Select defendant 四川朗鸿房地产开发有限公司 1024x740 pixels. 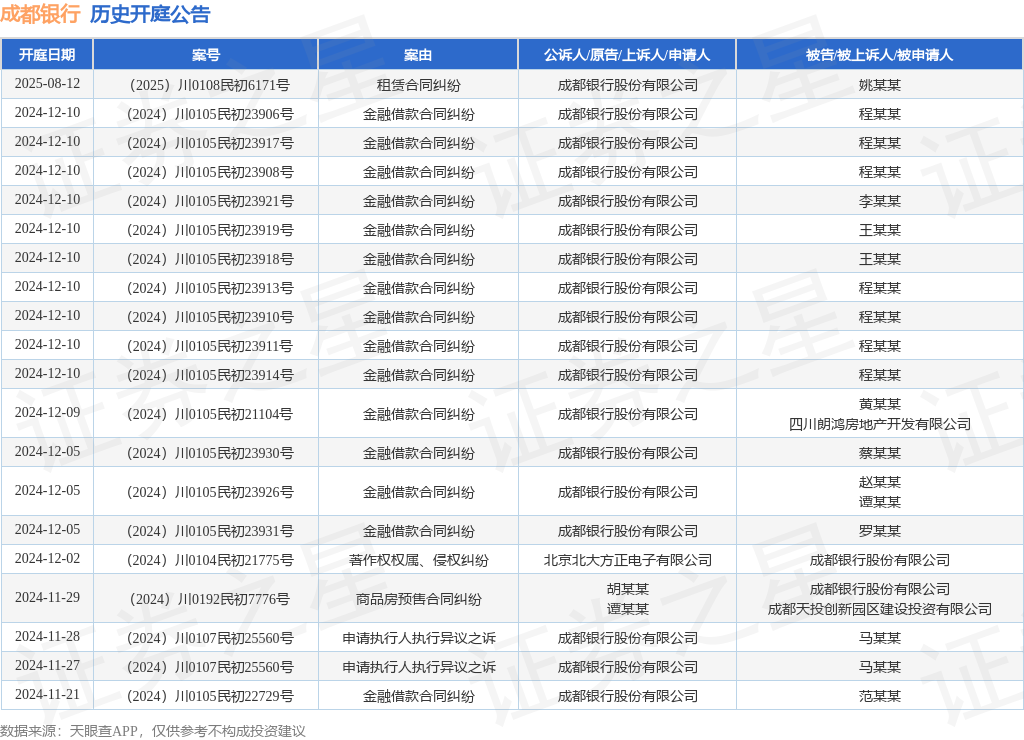[x=880, y=425]
